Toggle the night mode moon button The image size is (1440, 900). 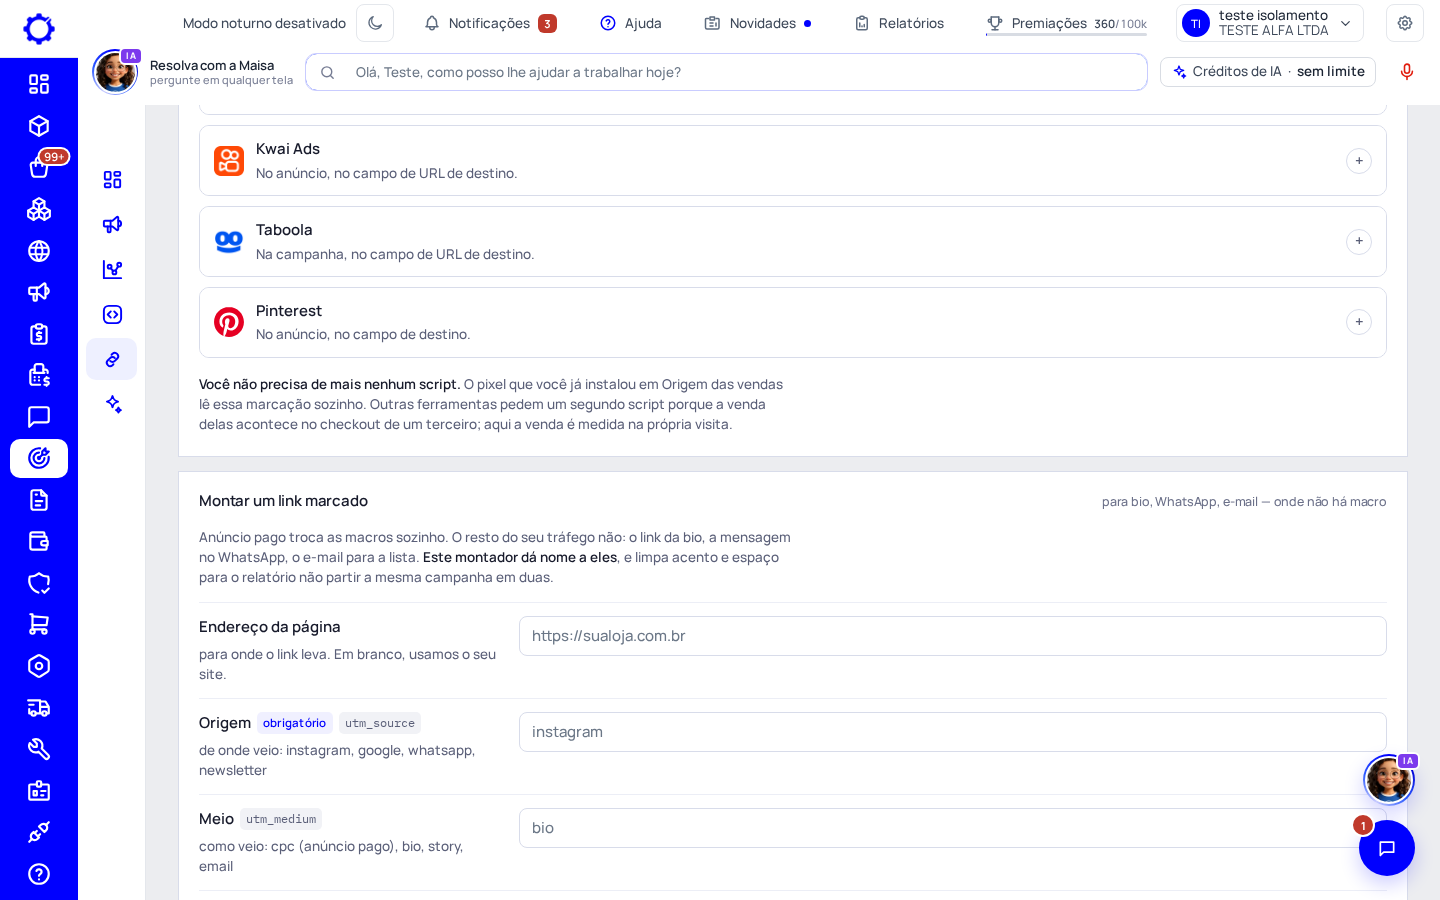pyautogui.click(x=375, y=23)
